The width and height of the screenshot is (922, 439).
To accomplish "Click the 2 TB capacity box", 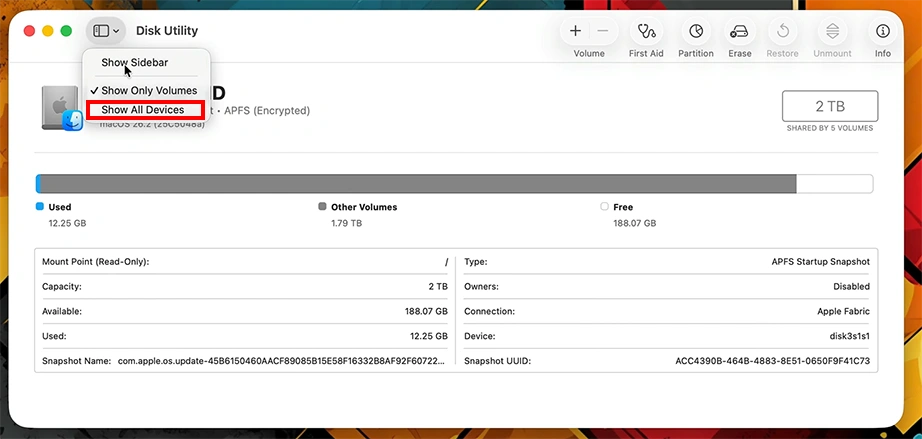I will pyautogui.click(x=830, y=106).
